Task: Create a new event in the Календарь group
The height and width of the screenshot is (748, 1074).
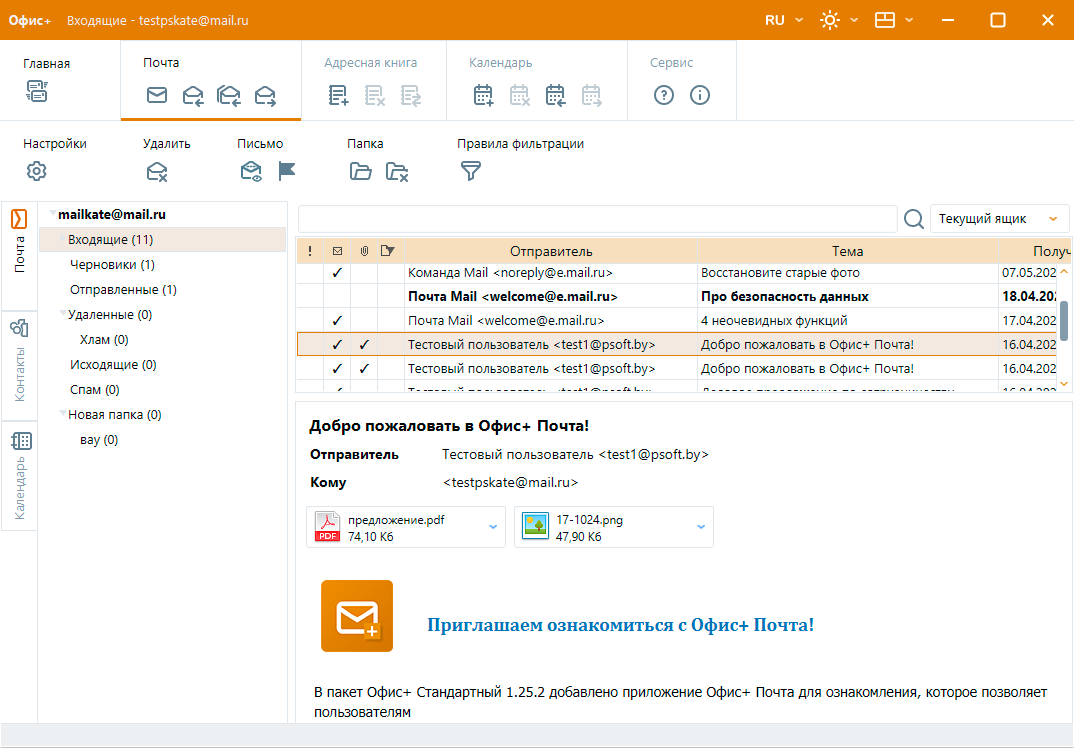Action: (x=483, y=95)
